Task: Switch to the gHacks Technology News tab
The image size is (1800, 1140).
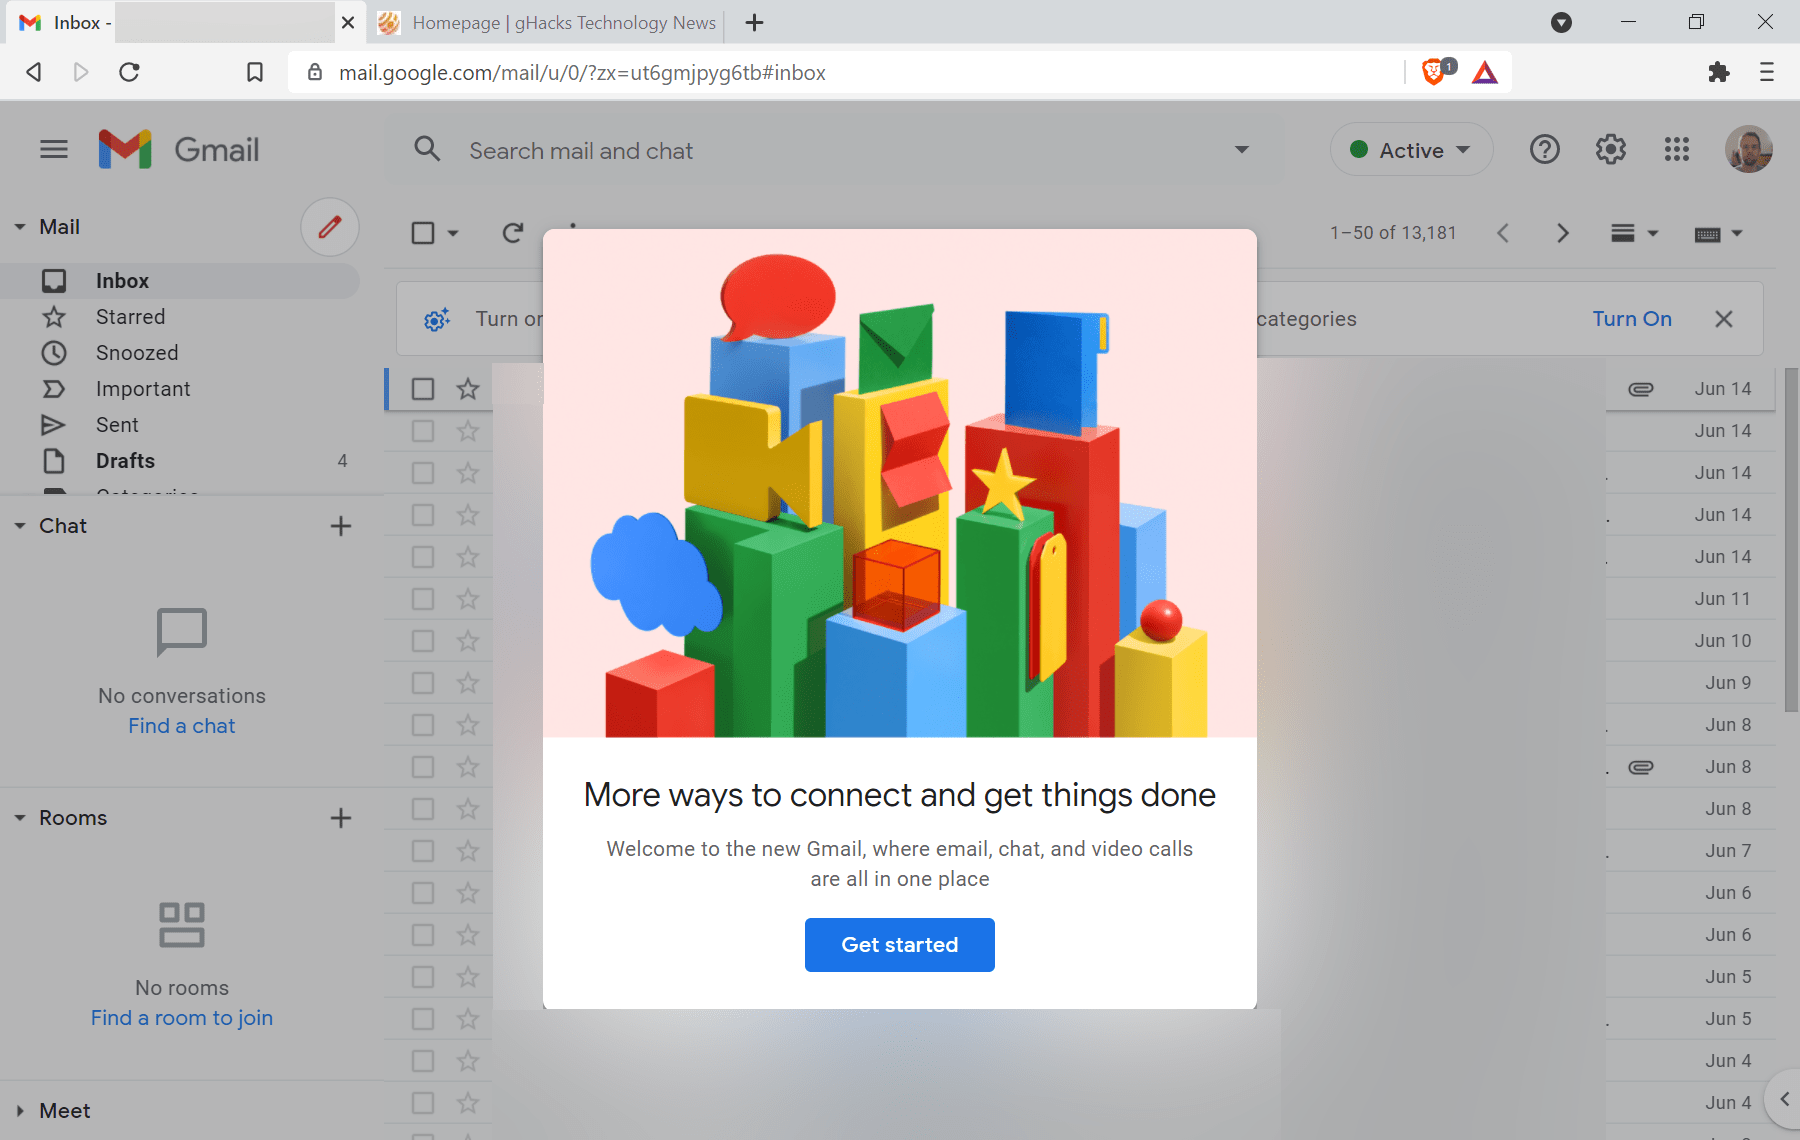Action: click(x=546, y=22)
